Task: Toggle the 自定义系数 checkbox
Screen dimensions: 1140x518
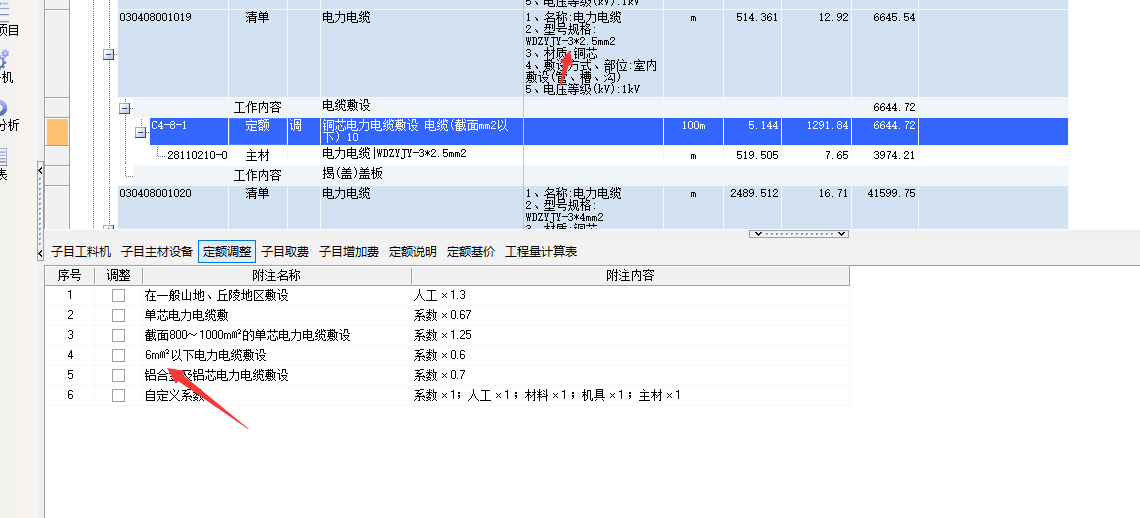Action: 119,396
